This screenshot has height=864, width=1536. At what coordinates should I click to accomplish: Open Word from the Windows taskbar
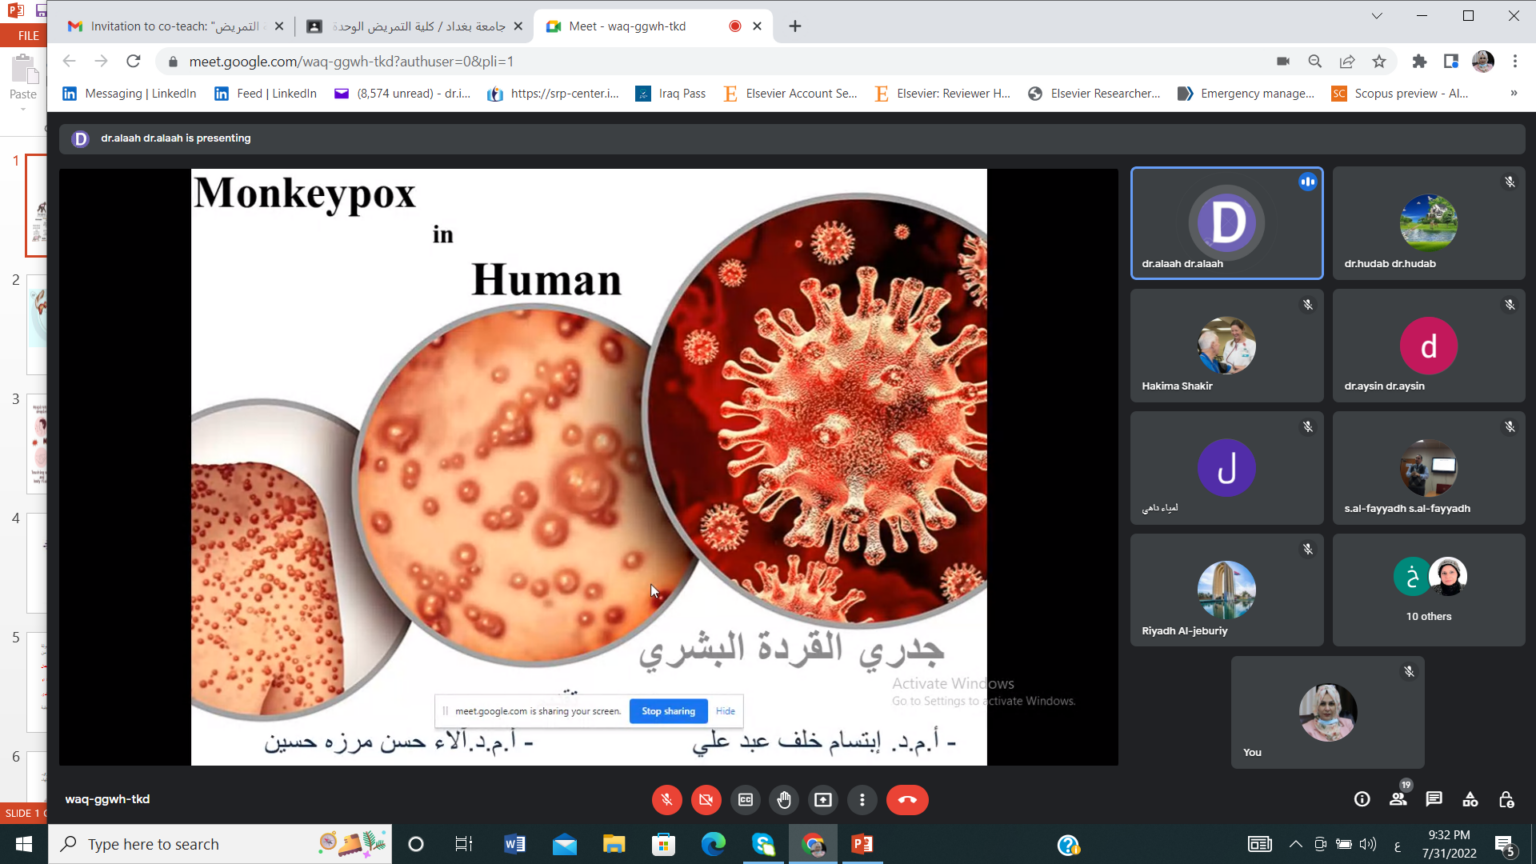coord(515,844)
